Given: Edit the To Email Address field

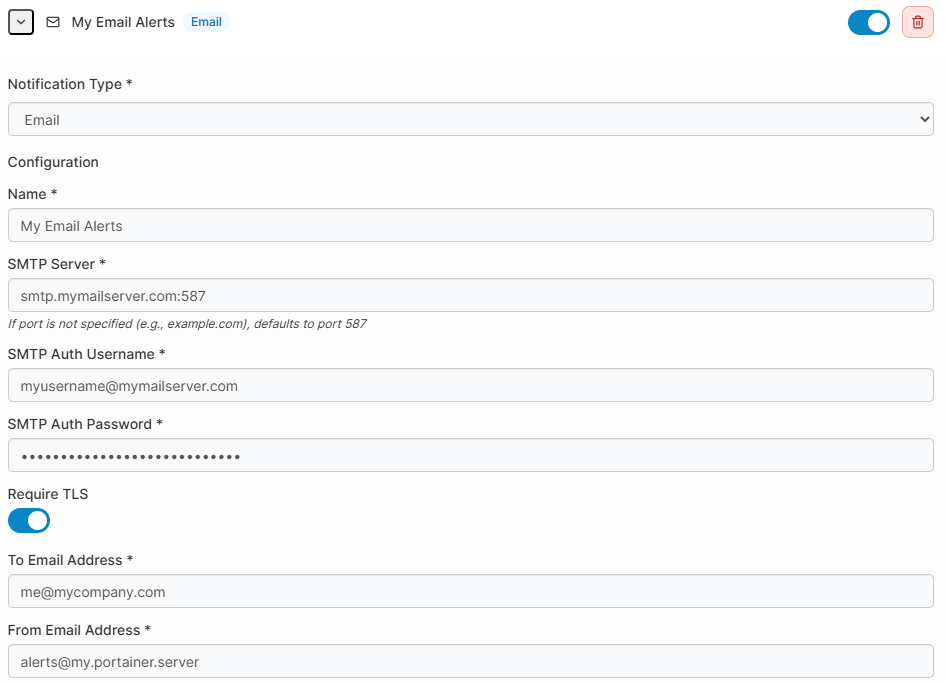Looking at the screenshot, I should click(x=470, y=591).
